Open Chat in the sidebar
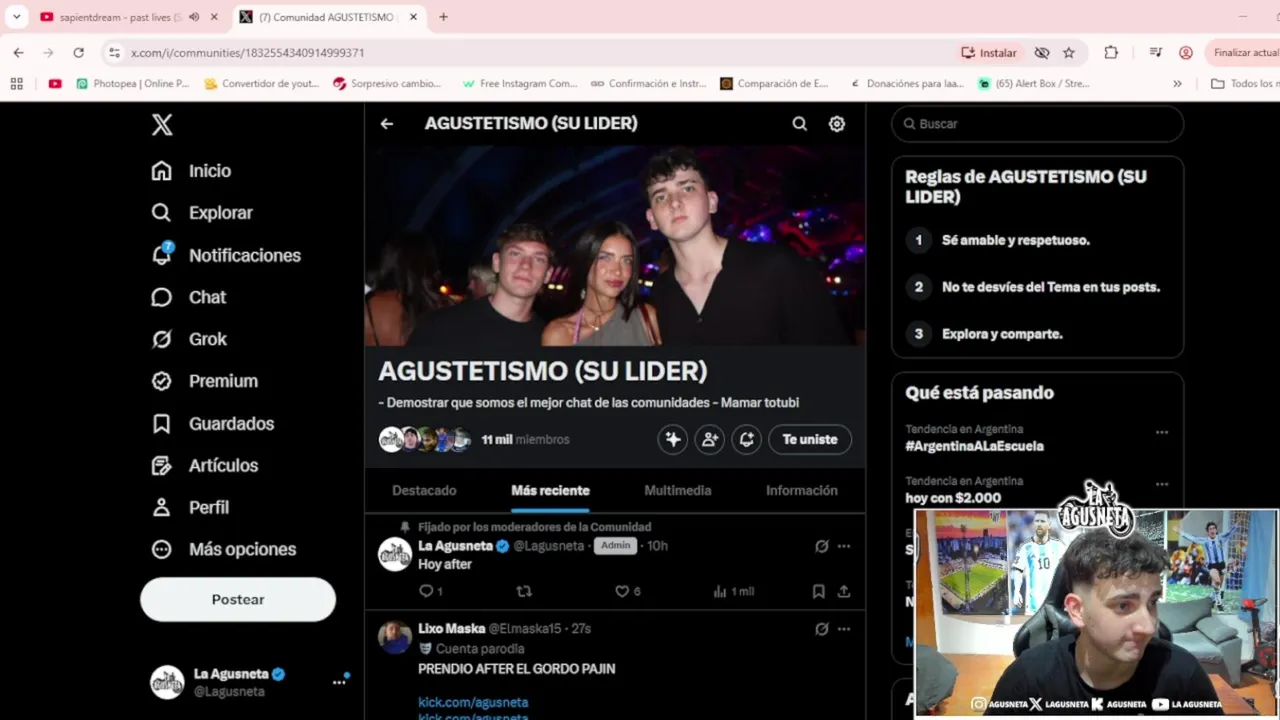The image size is (1280, 720). 188,297
